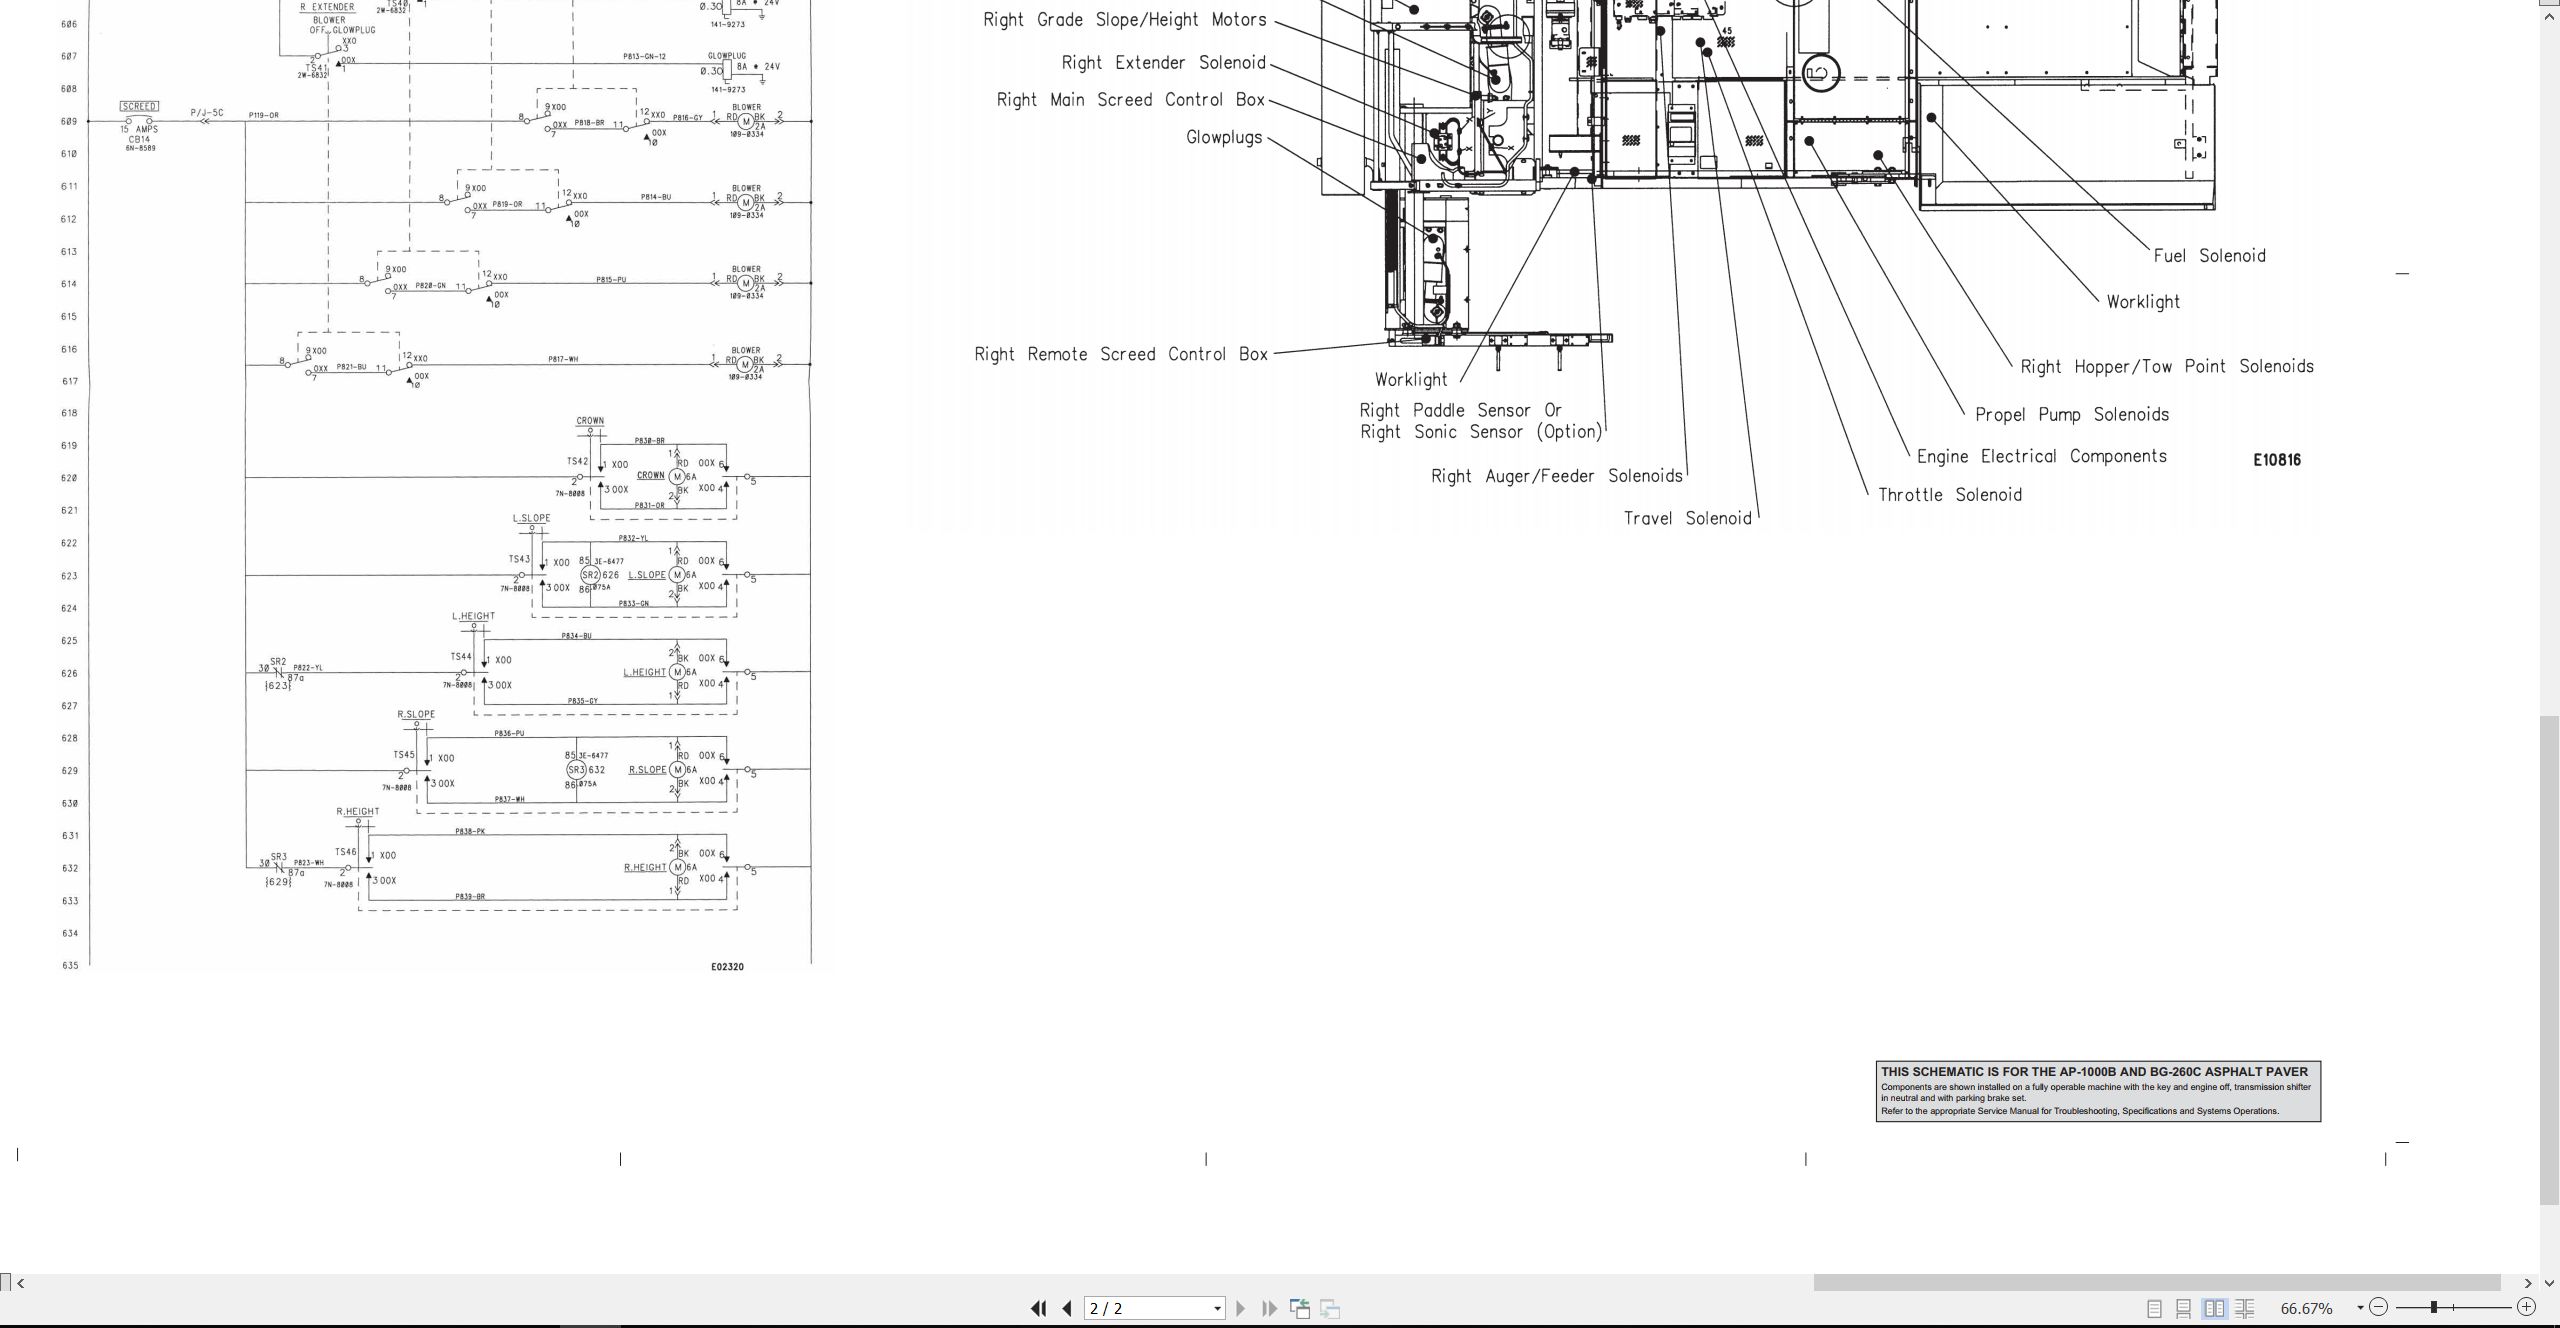Click the Propel Pump Solenoids label
The width and height of the screenshot is (2560, 1328).
coord(2072,415)
